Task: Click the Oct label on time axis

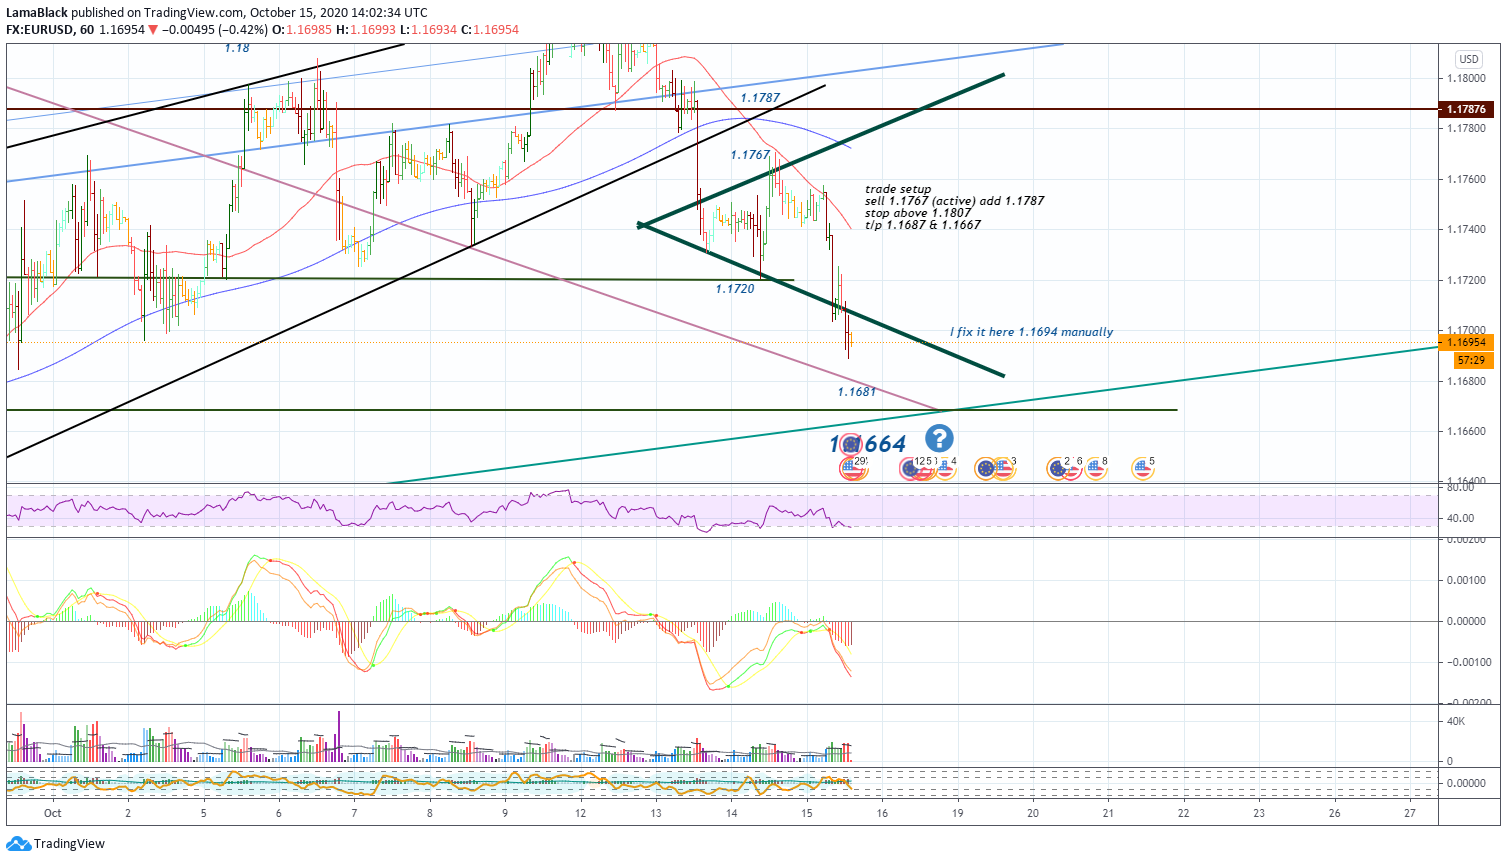Action: pos(53,813)
